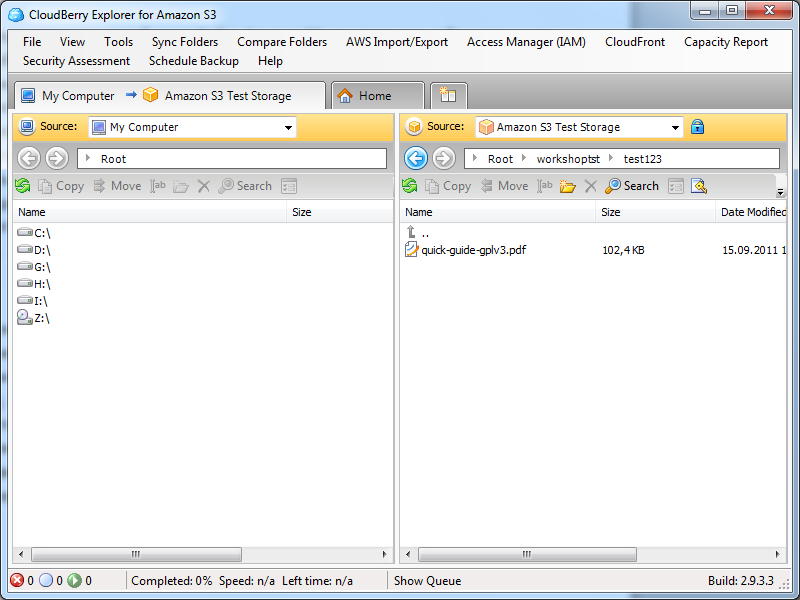
Task: Click S3 pane horizontal scrollbar thumb
Action: [x=527, y=554]
